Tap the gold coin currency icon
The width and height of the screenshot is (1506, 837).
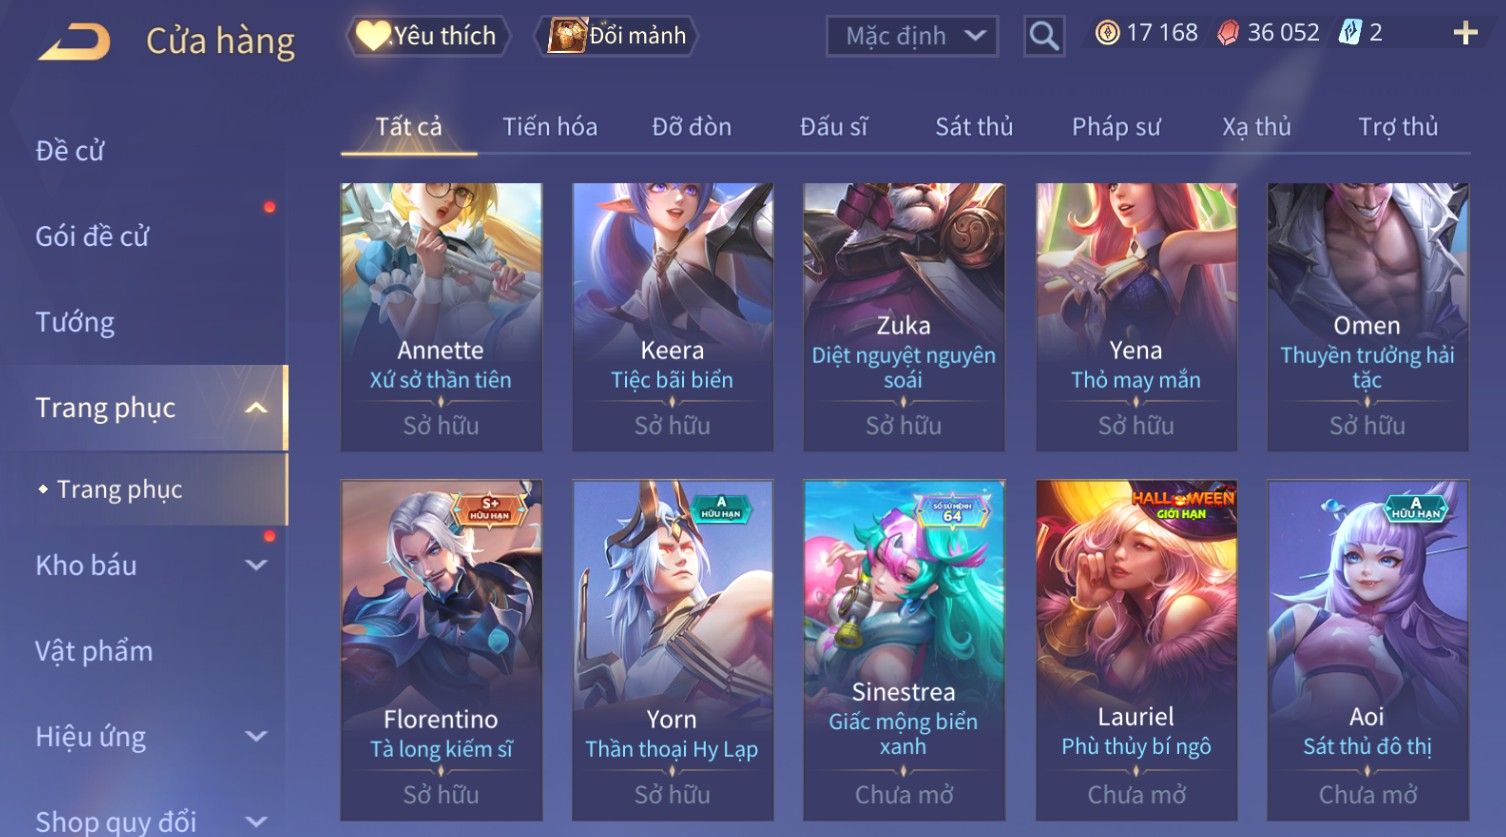(1107, 33)
